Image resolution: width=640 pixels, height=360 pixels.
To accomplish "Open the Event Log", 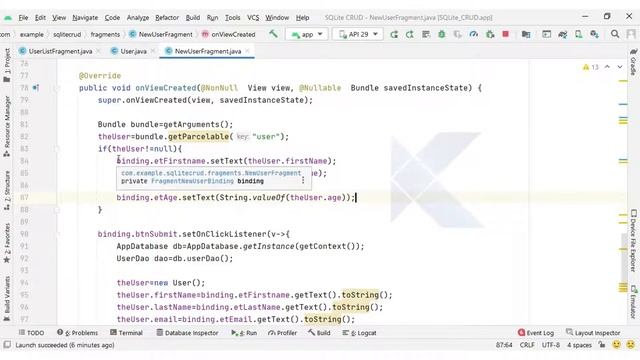I will point(536,333).
